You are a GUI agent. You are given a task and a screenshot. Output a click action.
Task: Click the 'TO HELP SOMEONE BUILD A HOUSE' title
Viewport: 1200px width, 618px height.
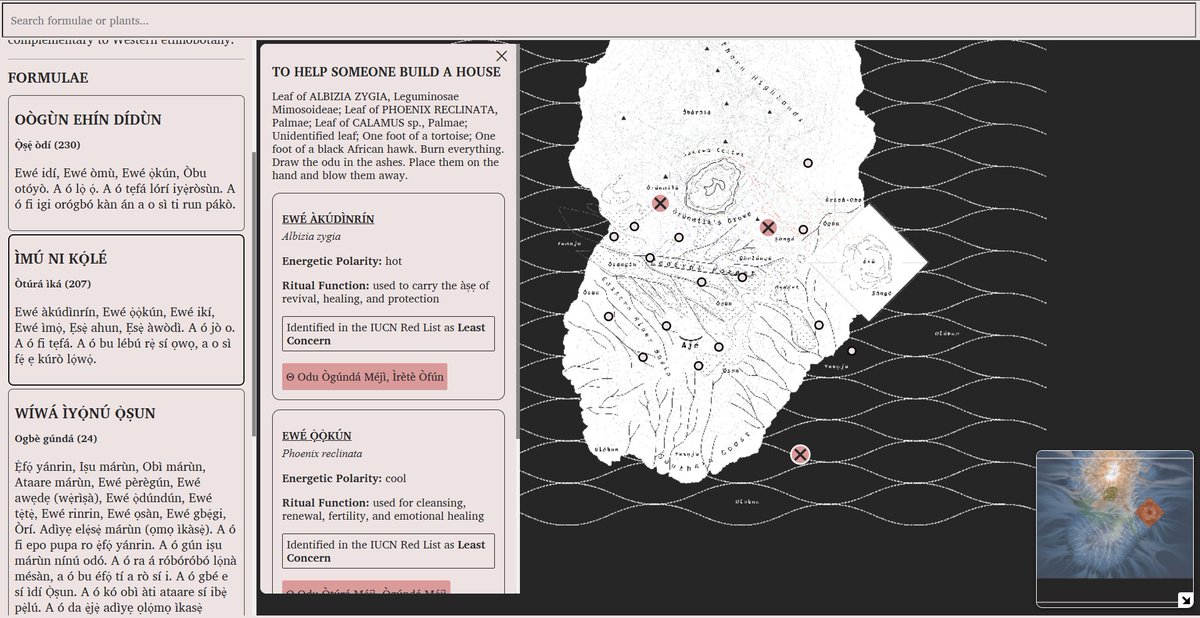[x=386, y=72]
